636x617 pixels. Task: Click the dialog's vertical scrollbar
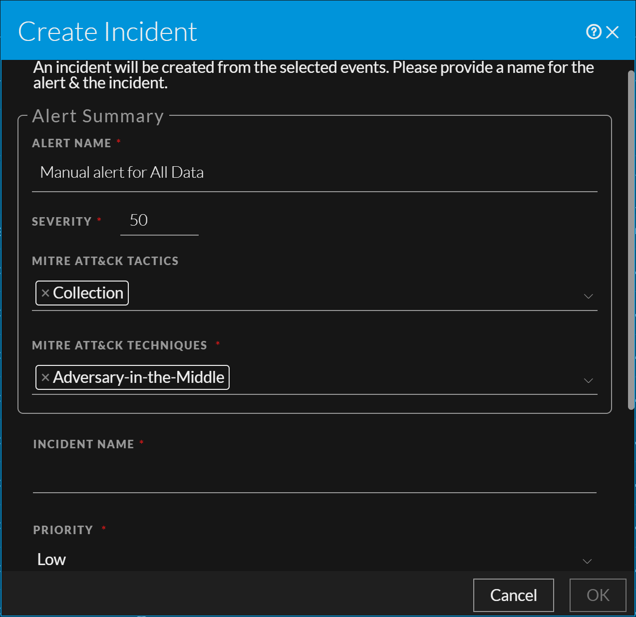coord(630,240)
